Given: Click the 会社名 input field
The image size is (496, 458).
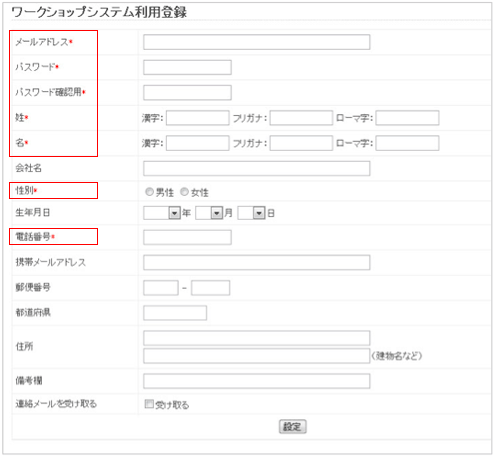Looking at the screenshot, I should 256,168.
